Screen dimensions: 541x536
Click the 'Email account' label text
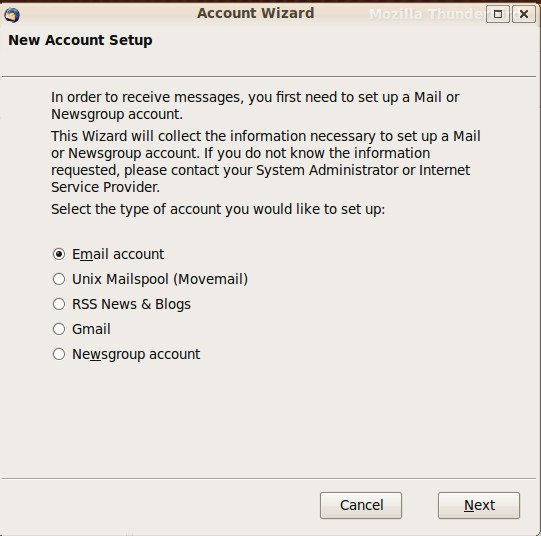pyautogui.click(x=118, y=255)
